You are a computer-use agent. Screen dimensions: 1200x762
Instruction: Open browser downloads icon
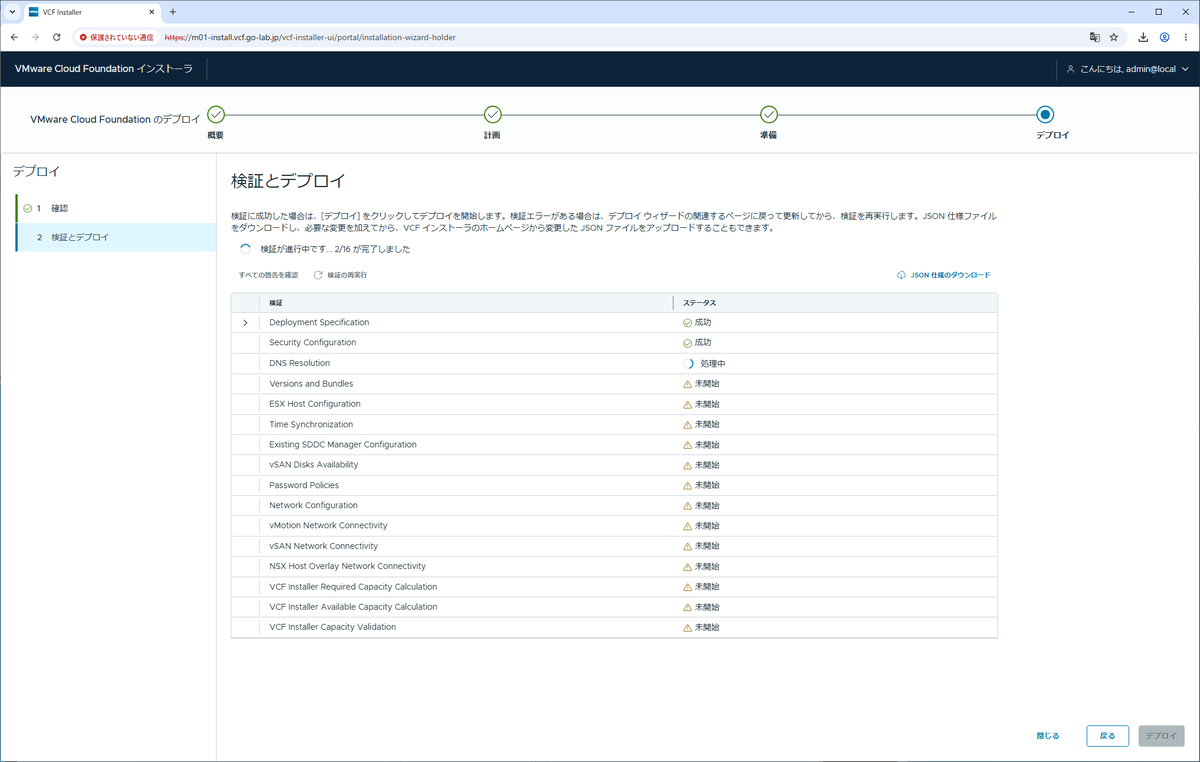(x=1143, y=37)
